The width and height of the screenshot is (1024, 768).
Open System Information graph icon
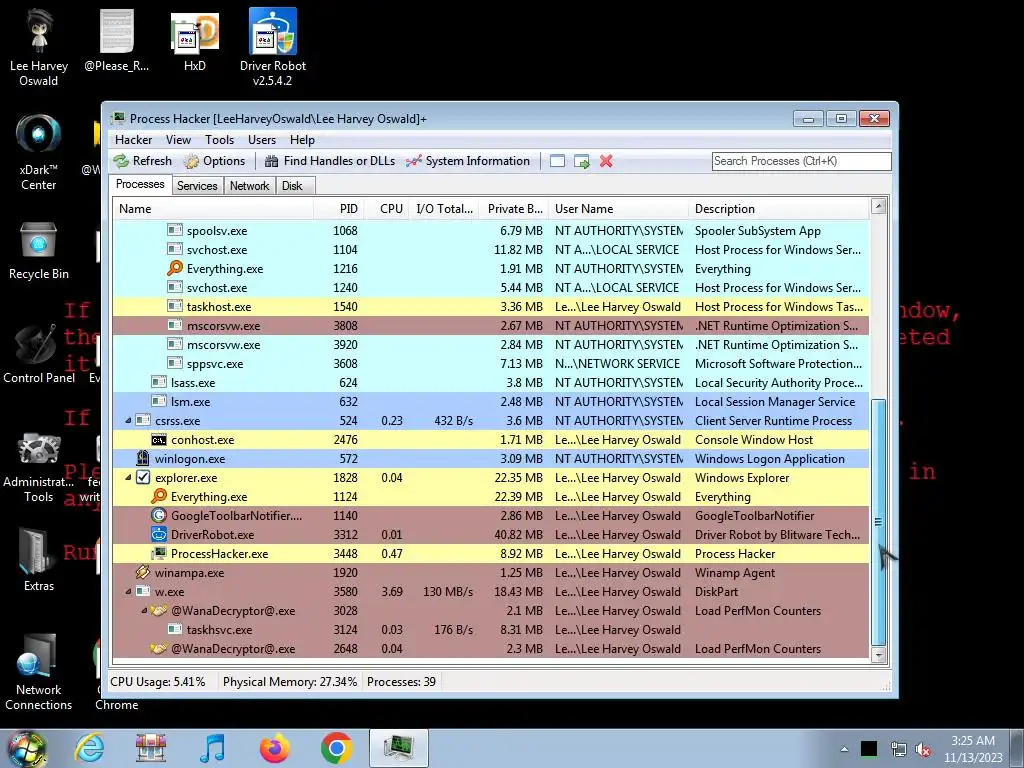(413, 161)
